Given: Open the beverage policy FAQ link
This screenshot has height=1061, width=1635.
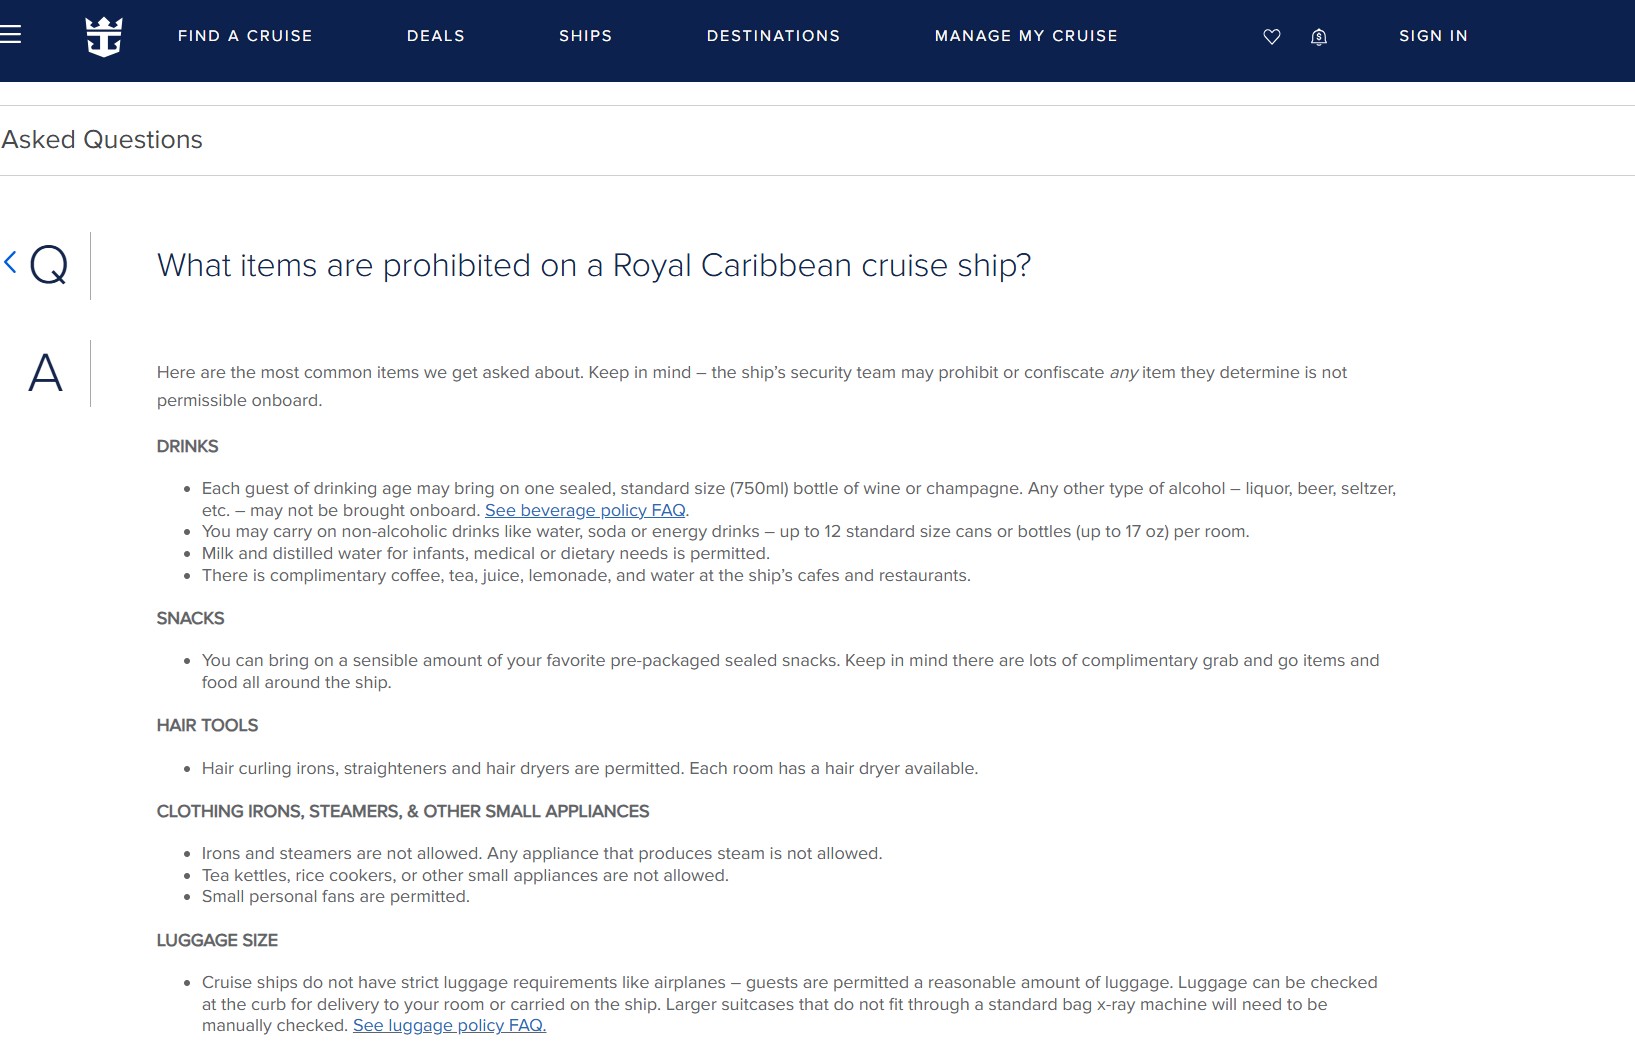Looking at the screenshot, I should click(x=585, y=510).
